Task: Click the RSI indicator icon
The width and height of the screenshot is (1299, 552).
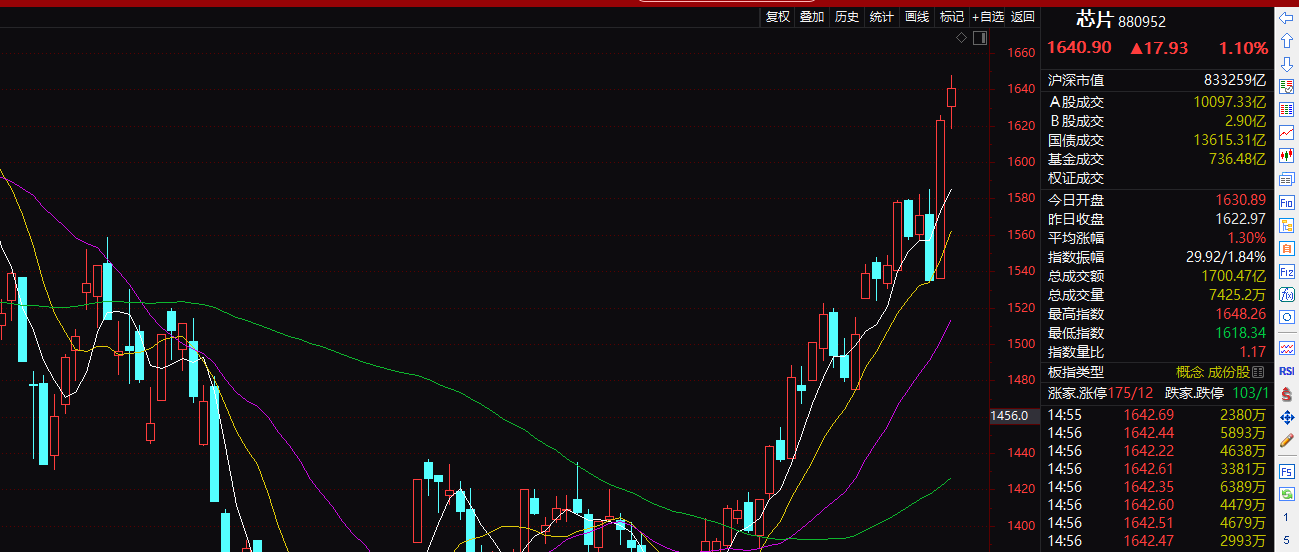Action: [x=1287, y=370]
